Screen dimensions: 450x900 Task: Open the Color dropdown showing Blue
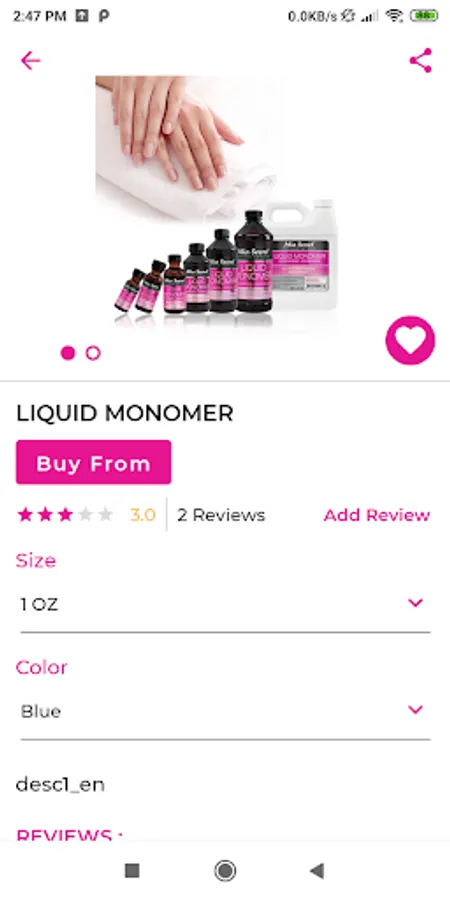click(225, 711)
